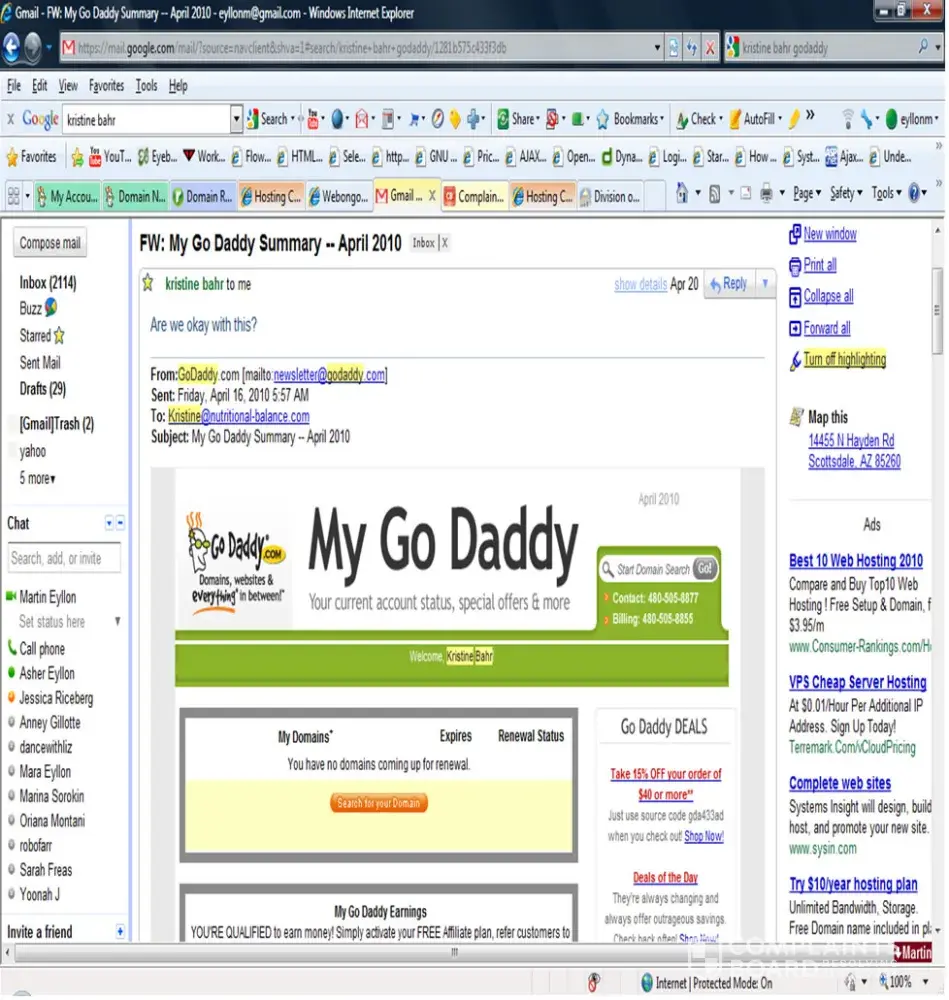Screen dimensions: 949x1000
Task: Click the red Stop loading X icon
Action: [710, 48]
